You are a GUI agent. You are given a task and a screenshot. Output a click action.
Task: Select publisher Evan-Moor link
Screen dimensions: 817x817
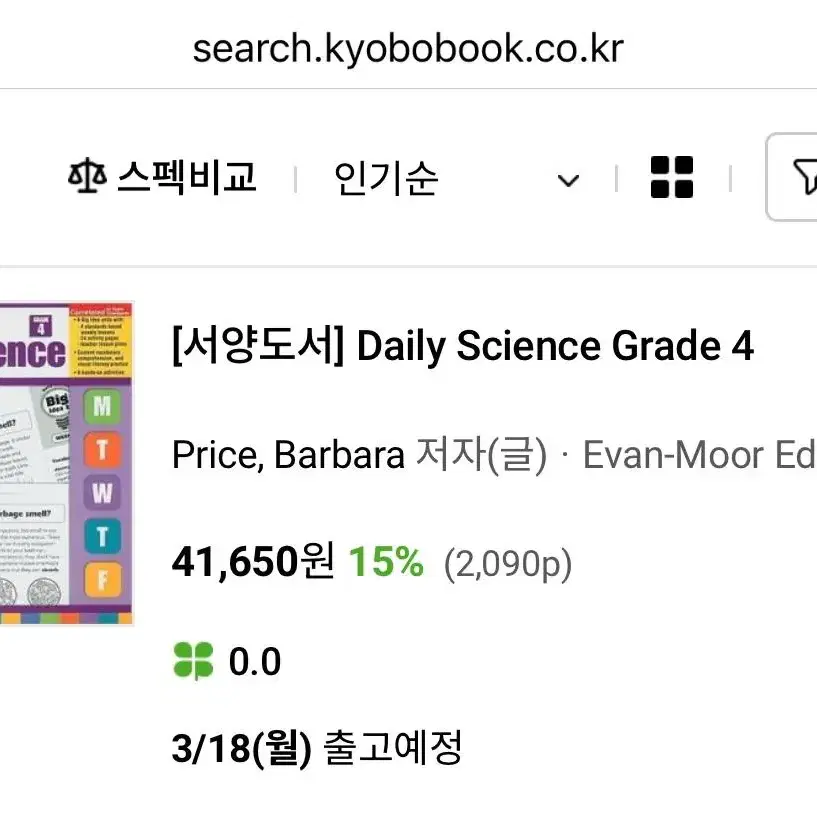point(699,455)
